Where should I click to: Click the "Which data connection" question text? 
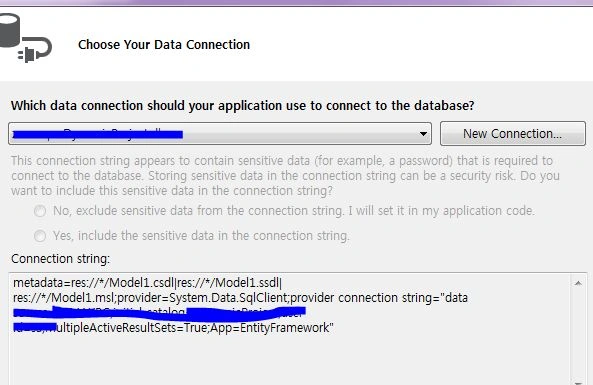tap(242, 106)
